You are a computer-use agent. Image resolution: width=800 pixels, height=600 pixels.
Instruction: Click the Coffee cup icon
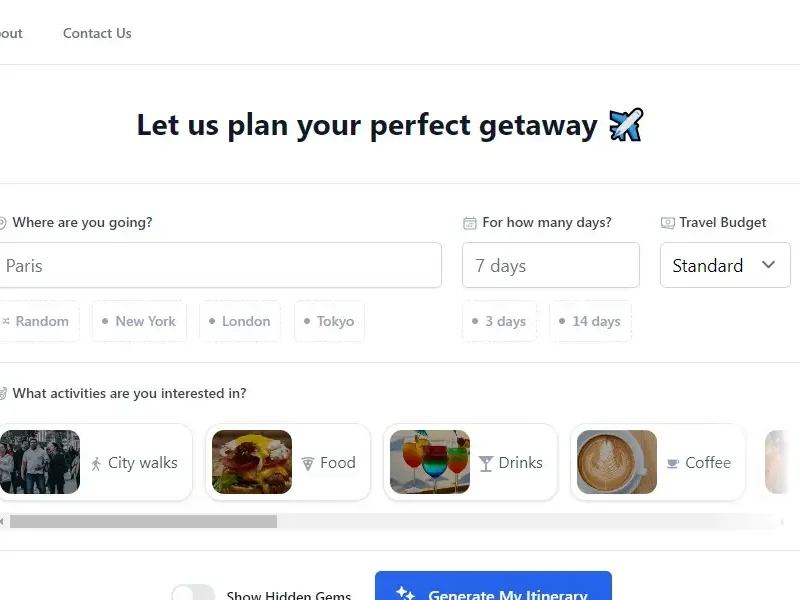(x=673, y=464)
